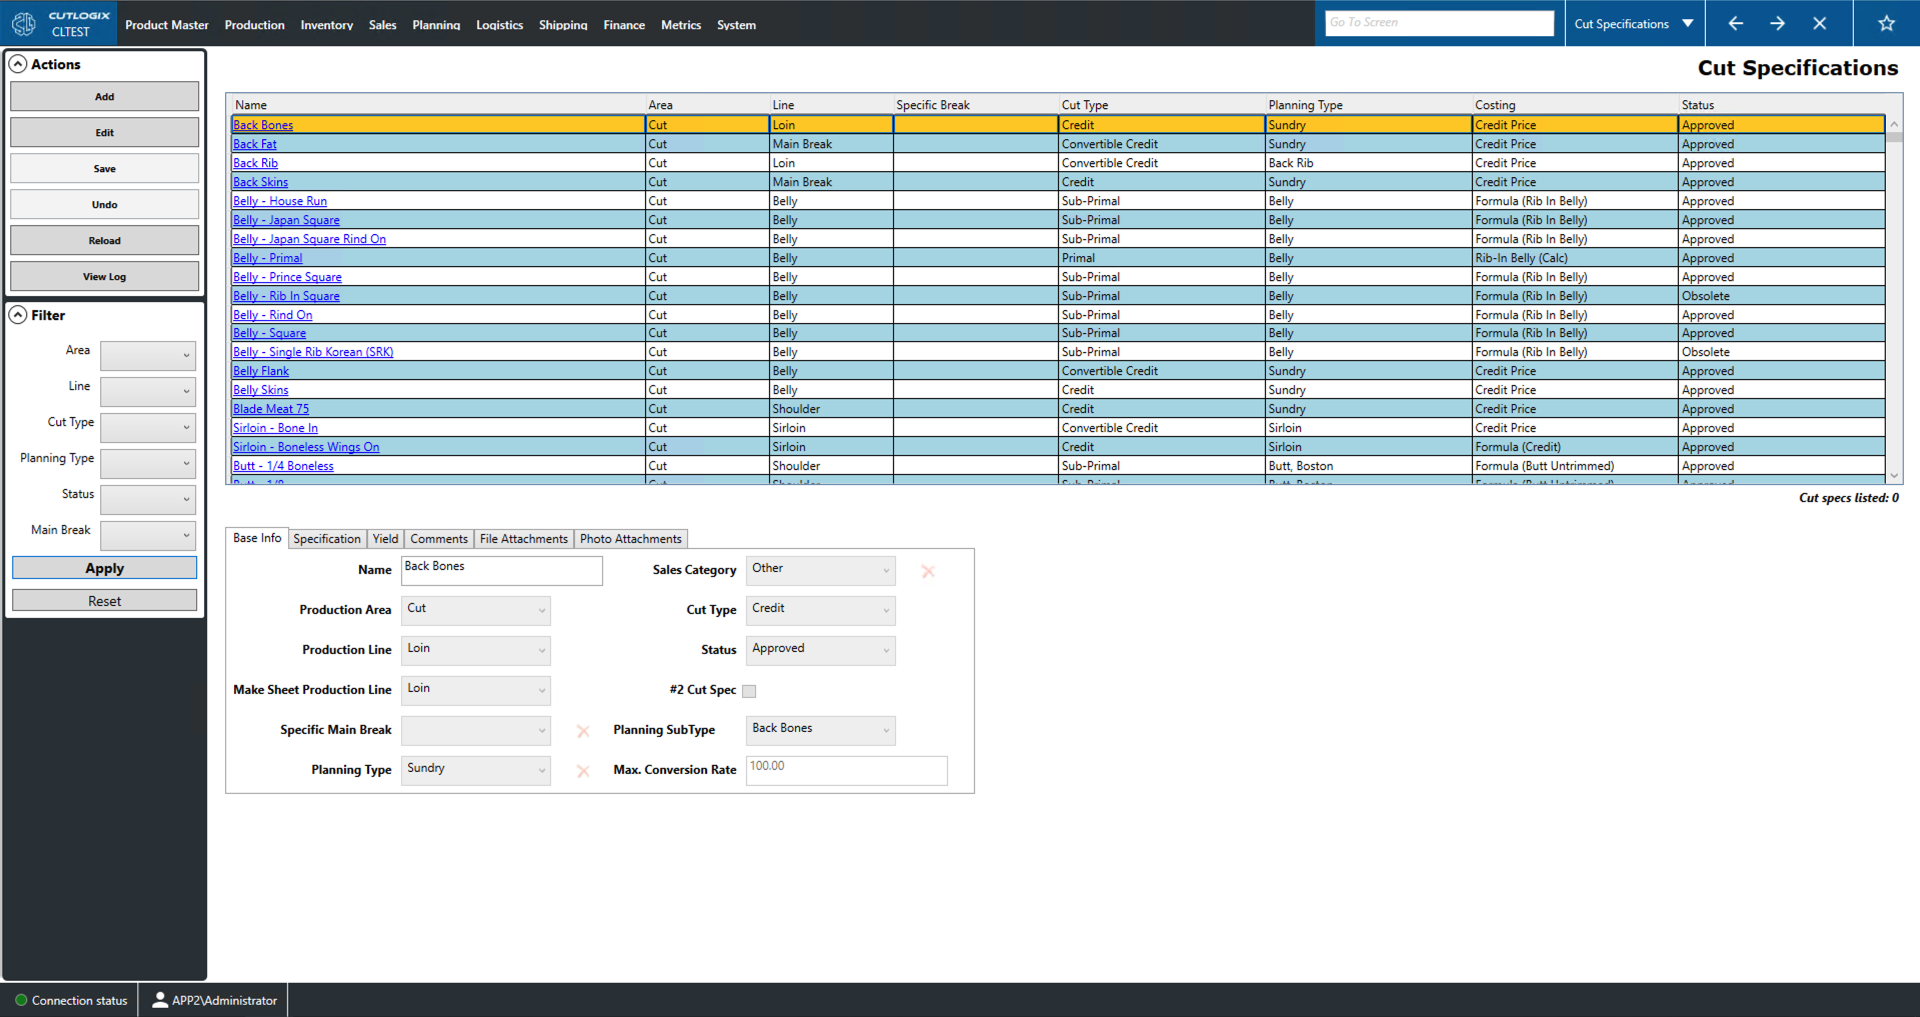Collapse the Filter panel with its chevron

18,315
